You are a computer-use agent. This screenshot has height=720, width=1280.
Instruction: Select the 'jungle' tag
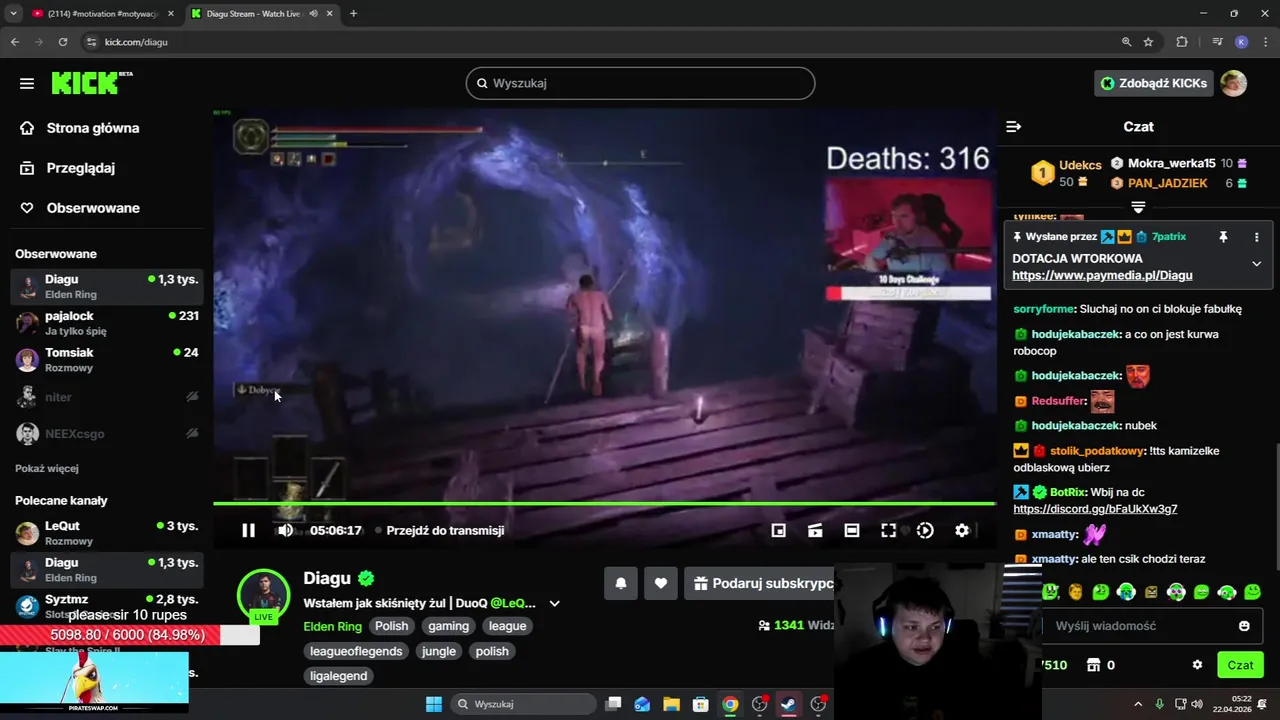[438, 651]
